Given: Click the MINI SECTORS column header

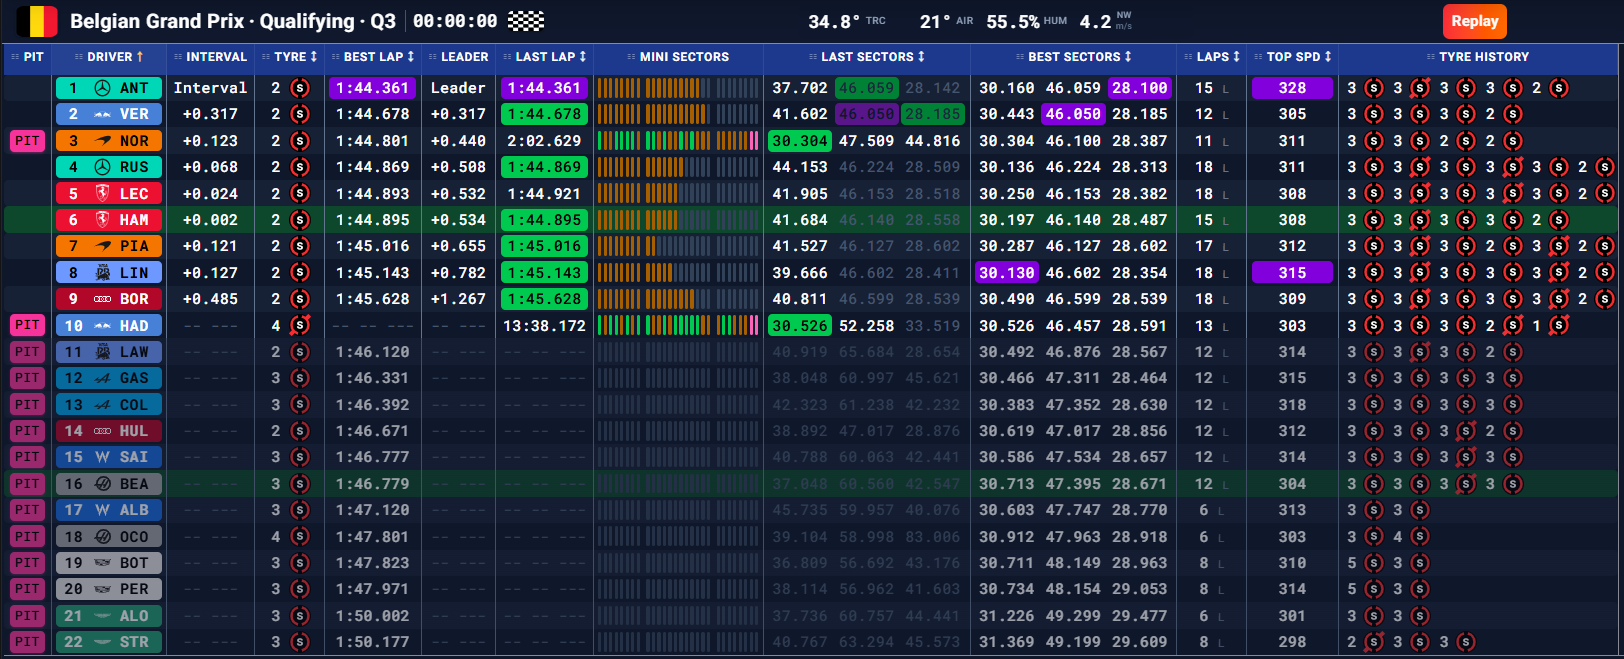Looking at the screenshot, I should (x=678, y=57).
